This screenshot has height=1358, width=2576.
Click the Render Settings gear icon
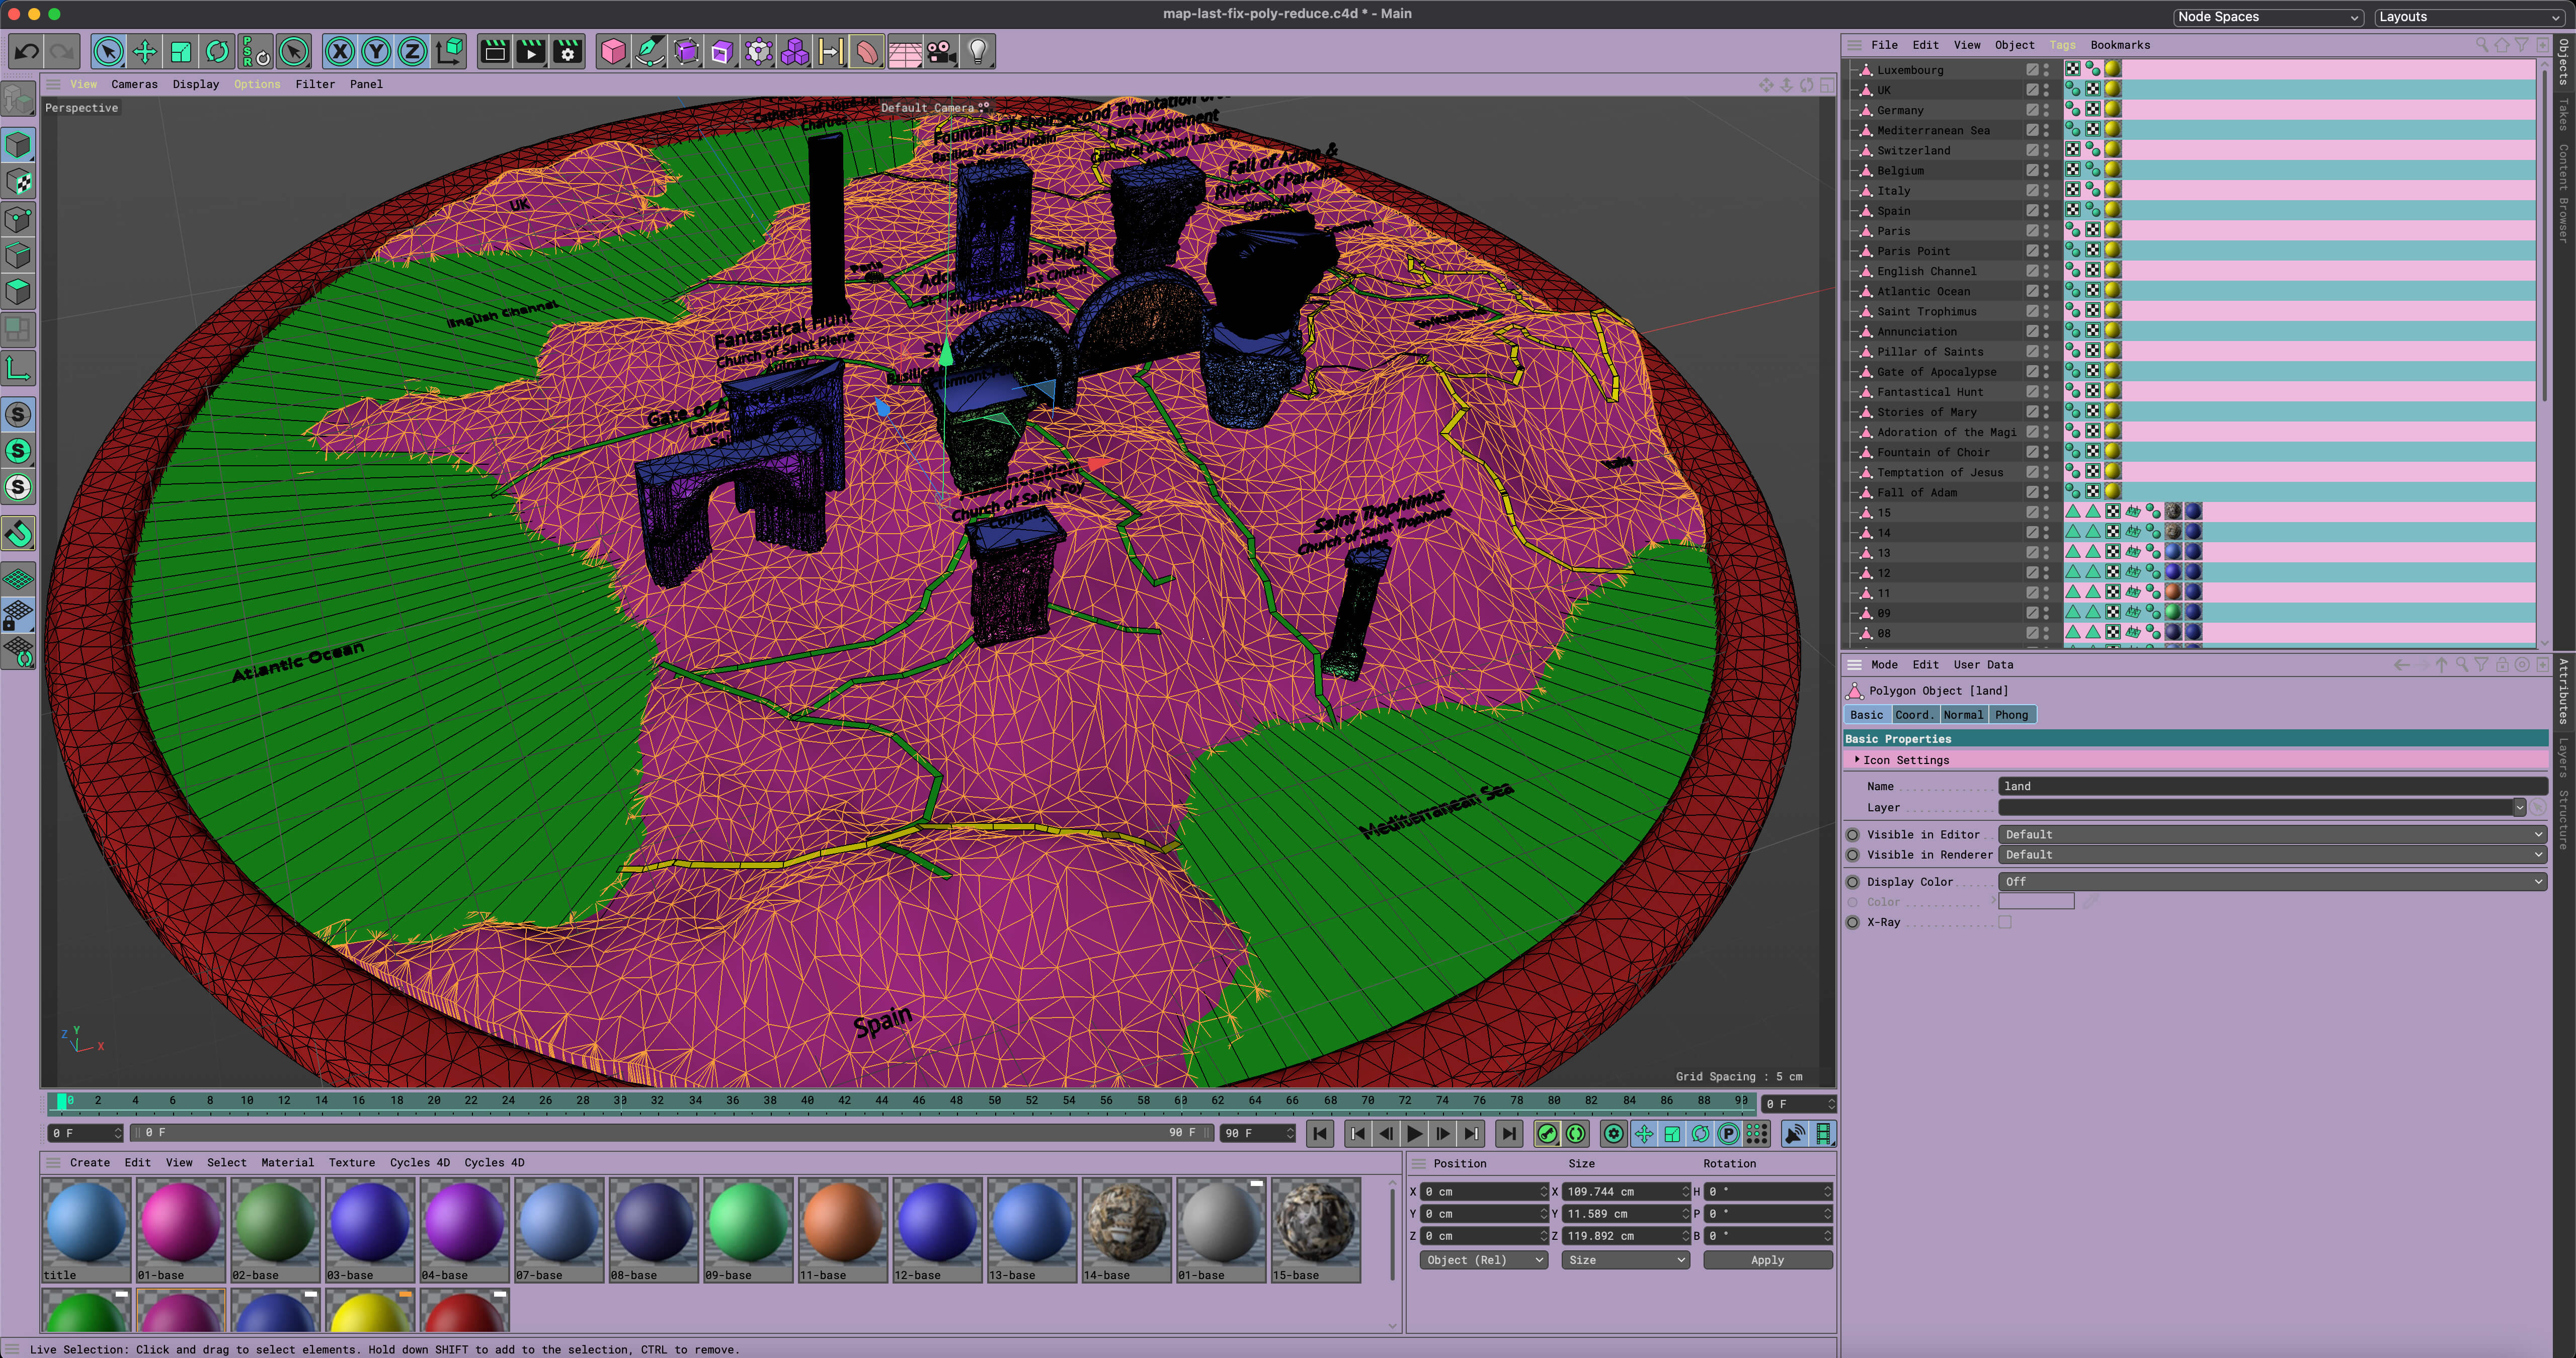pyautogui.click(x=567, y=51)
